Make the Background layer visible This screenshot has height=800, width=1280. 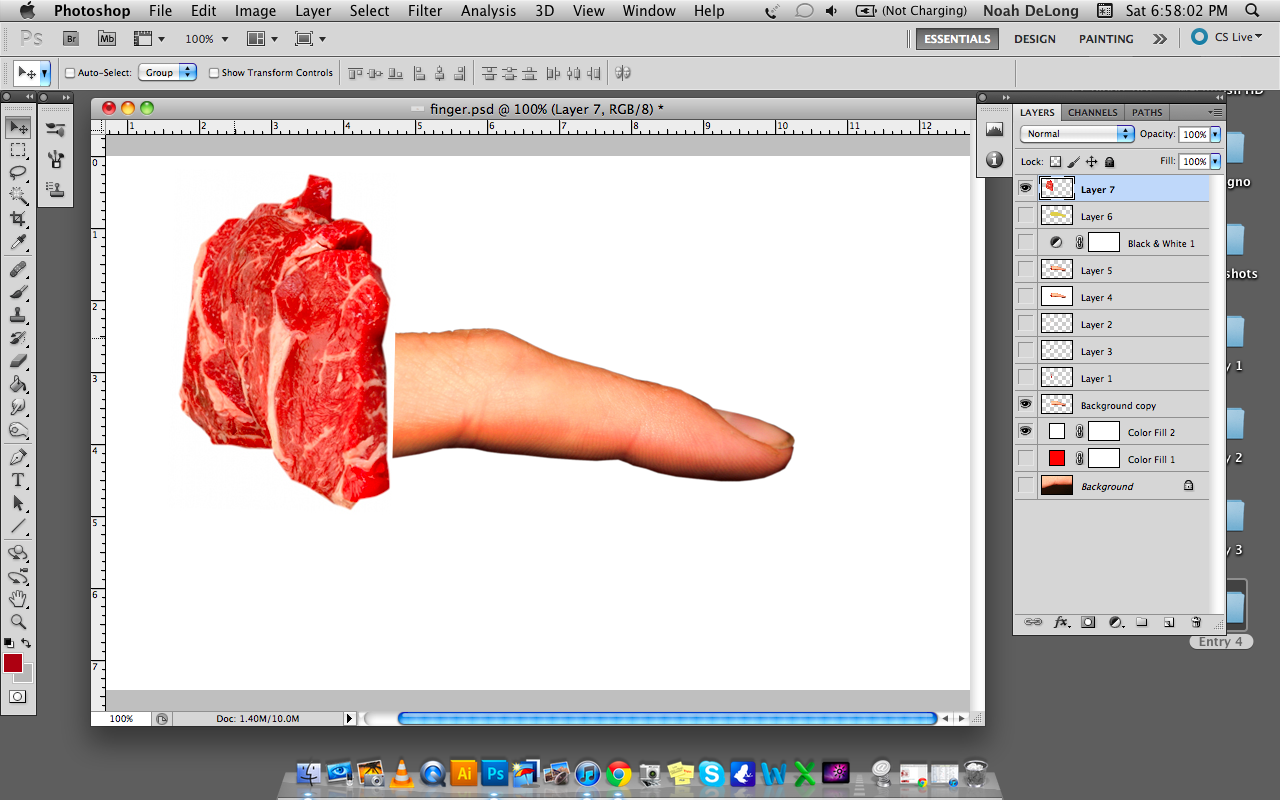pyautogui.click(x=1025, y=485)
